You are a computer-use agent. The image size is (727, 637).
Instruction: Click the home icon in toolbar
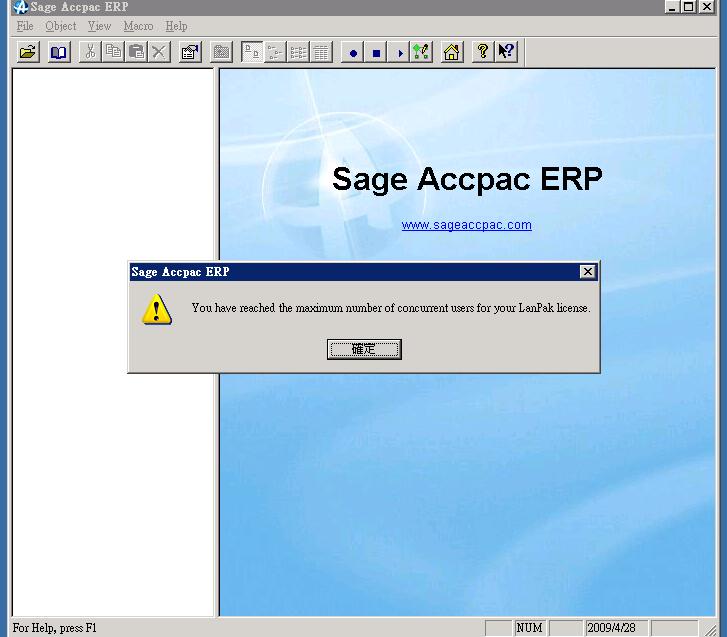(452, 52)
